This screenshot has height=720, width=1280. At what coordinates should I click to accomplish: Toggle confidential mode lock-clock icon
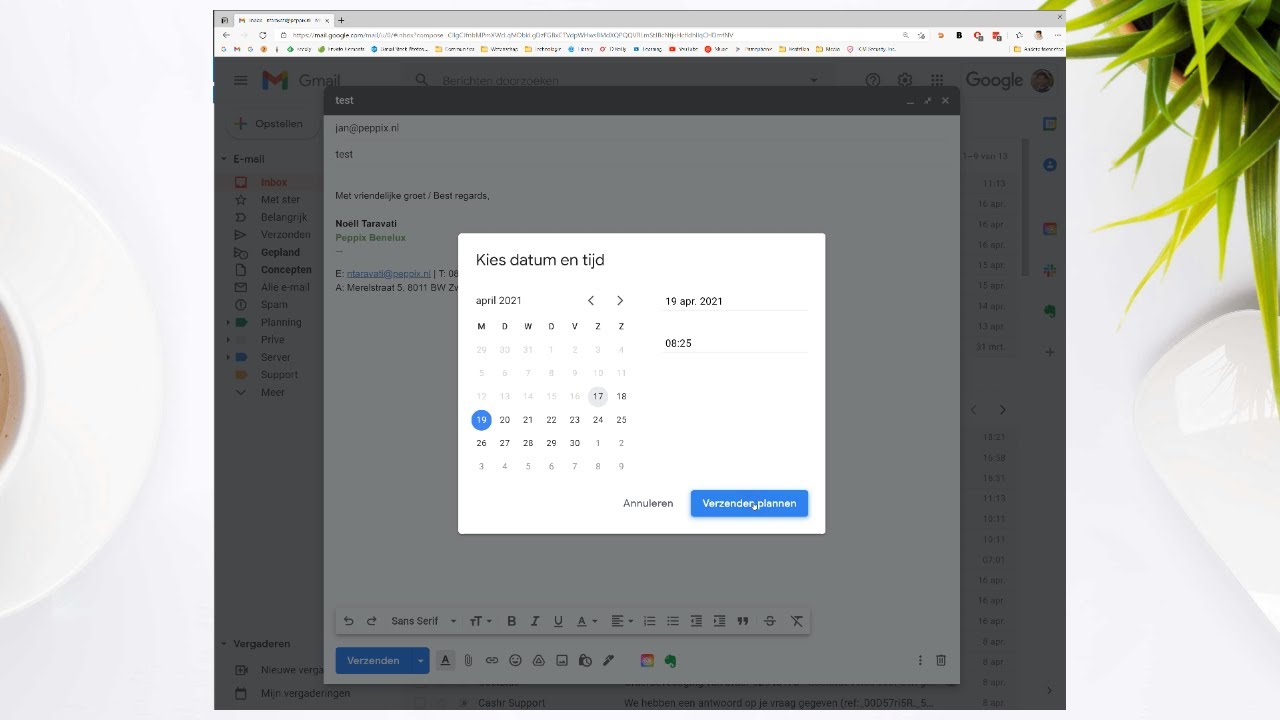(x=585, y=660)
